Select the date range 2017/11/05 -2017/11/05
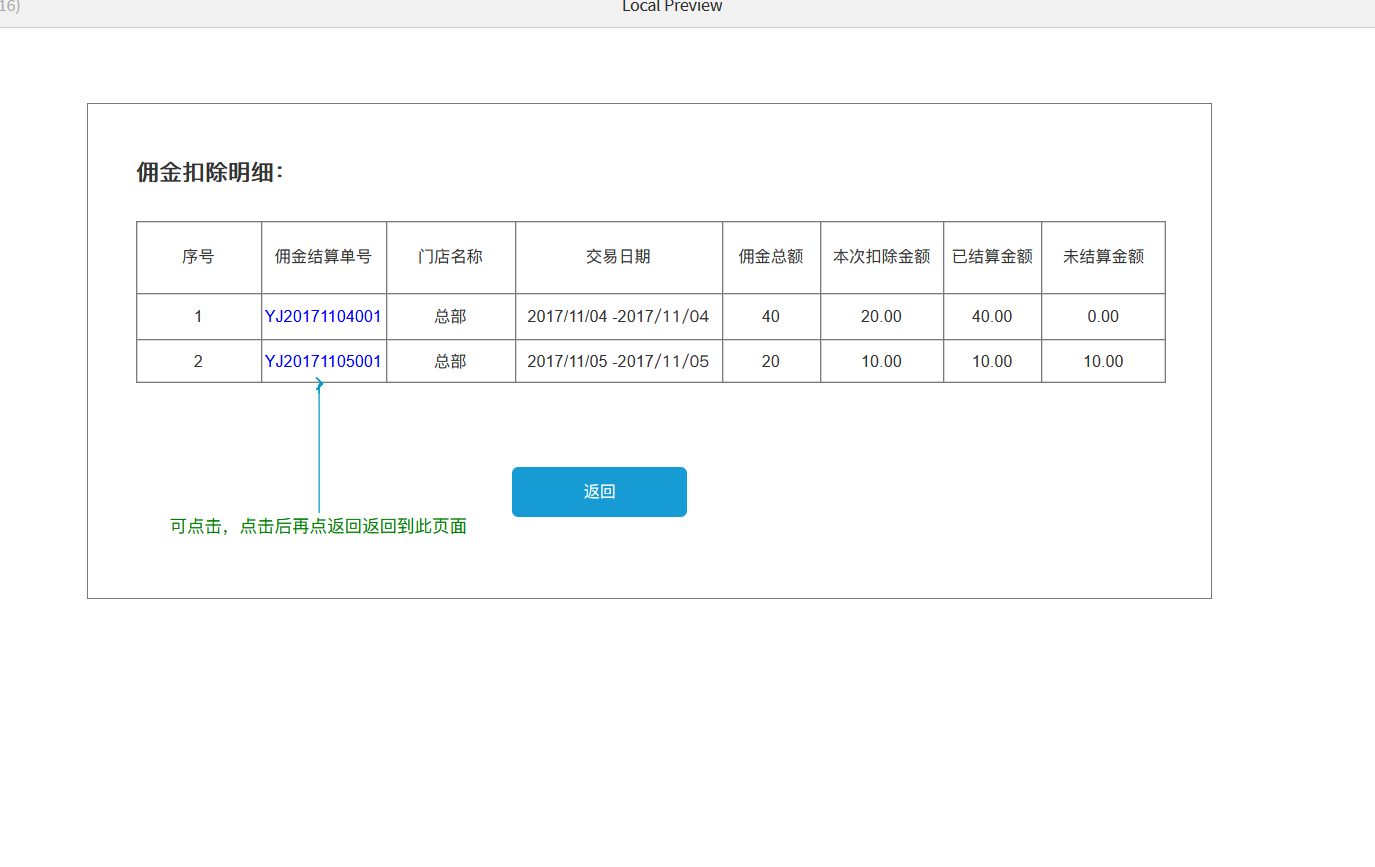 (618, 361)
